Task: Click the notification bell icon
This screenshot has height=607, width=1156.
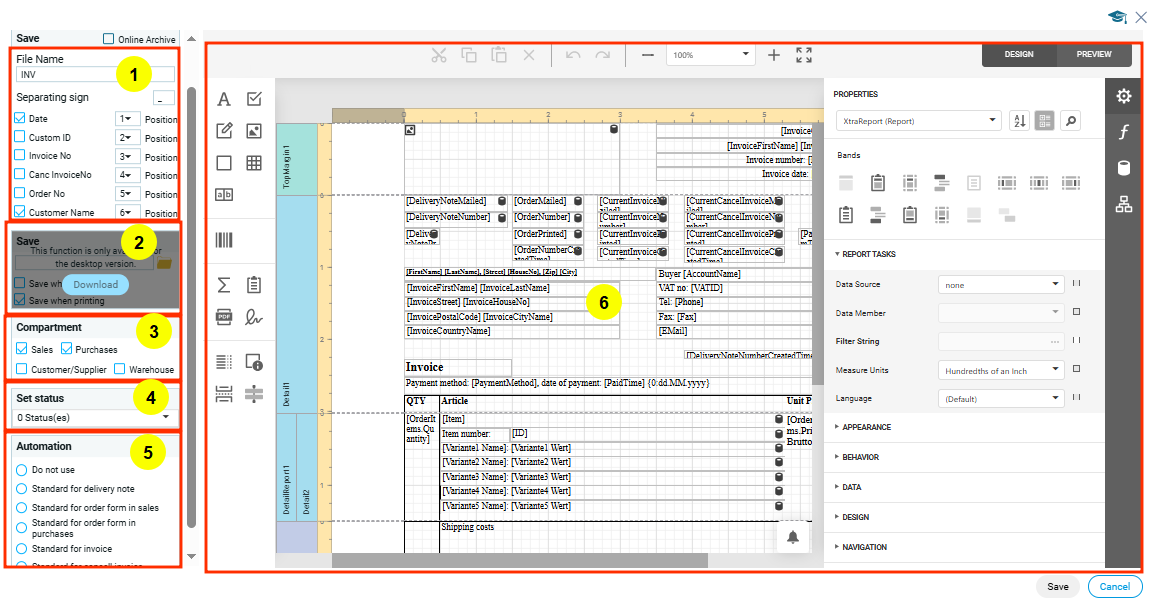Action: (x=793, y=538)
